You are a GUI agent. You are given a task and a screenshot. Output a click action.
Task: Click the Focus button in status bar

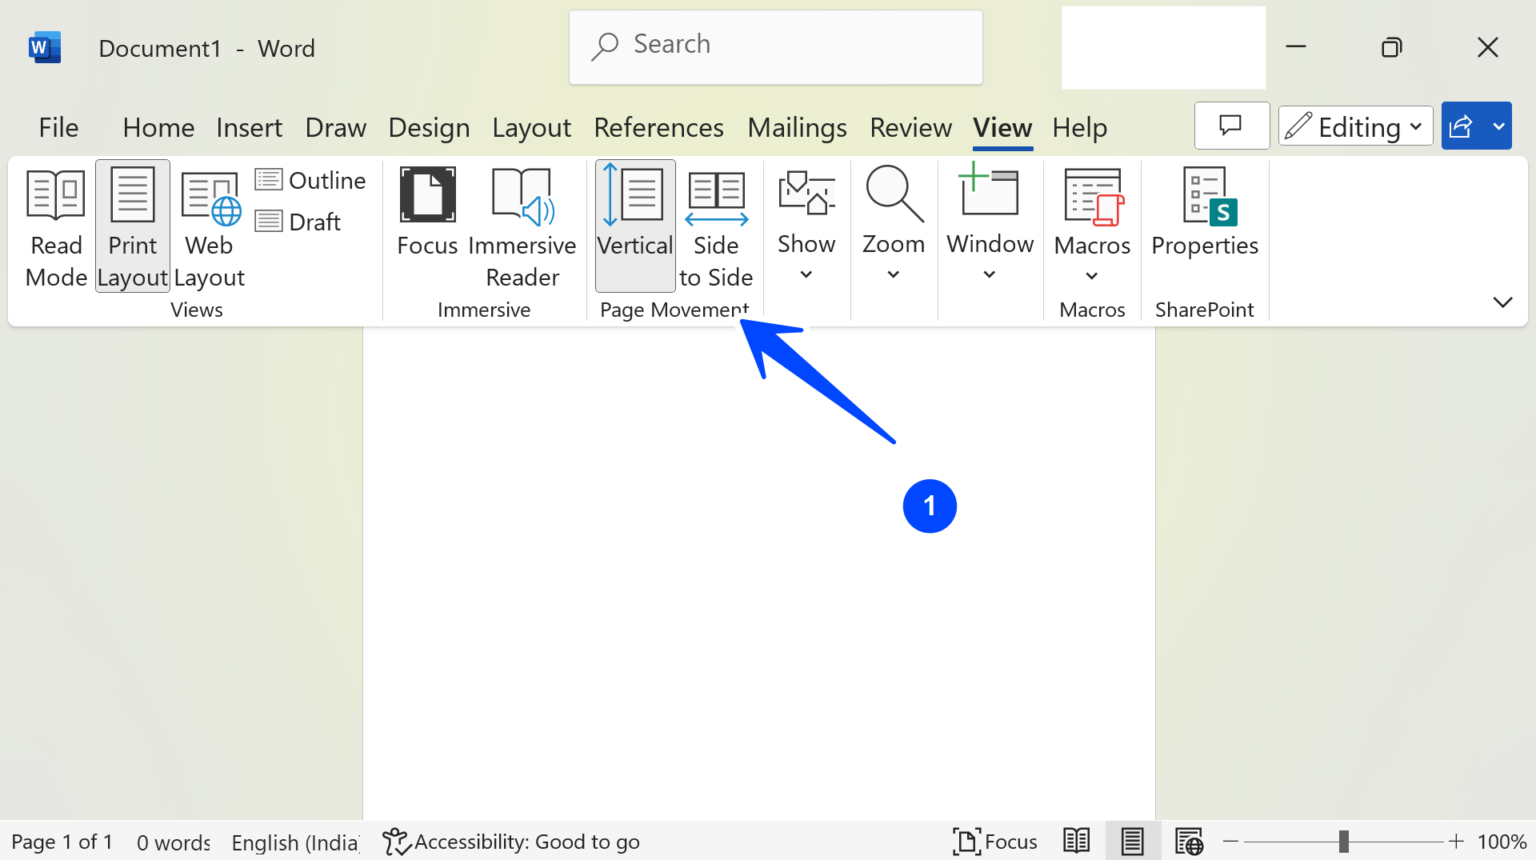coord(995,841)
